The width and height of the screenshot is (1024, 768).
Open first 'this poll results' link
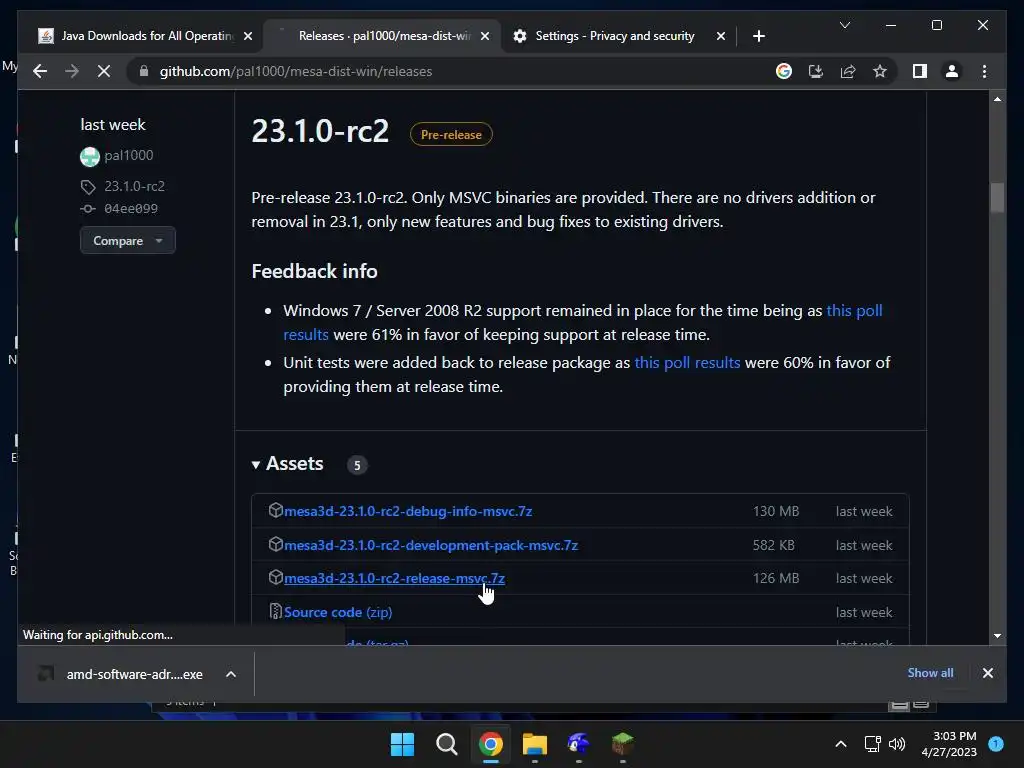click(854, 310)
